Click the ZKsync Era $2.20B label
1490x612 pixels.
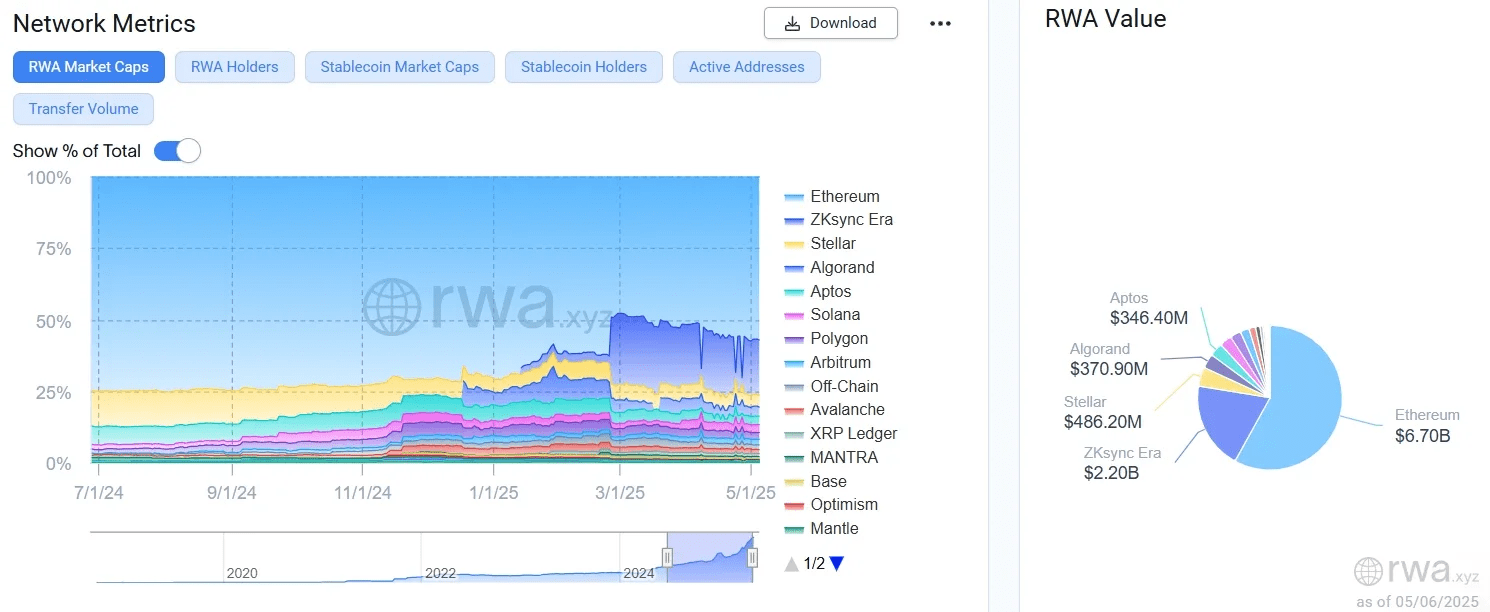click(x=1122, y=462)
